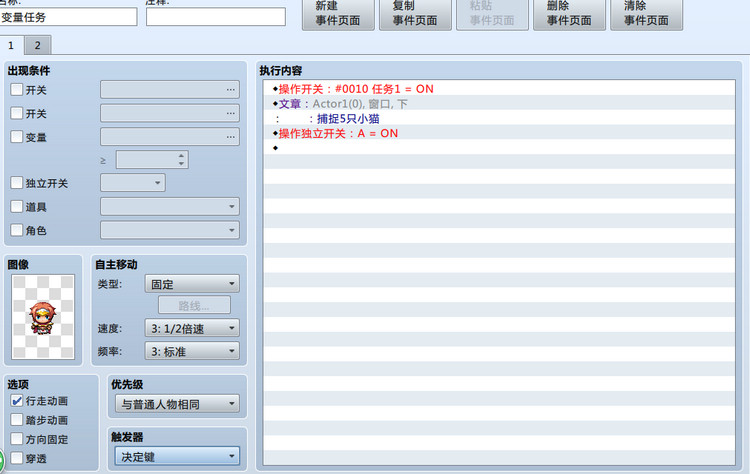This screenshot has width=750, height=474.
Task: Open the second 开关 switch selector field
Action: click(170, 113)
